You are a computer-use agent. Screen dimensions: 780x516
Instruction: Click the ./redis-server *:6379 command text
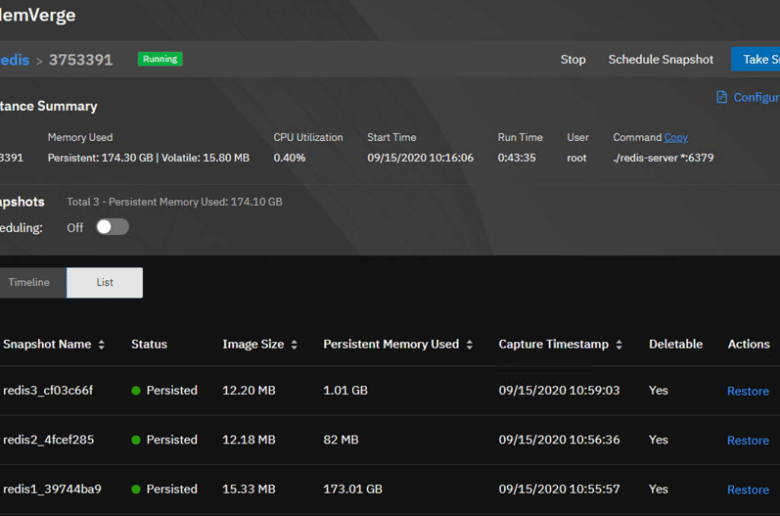[x=663, y=158]
